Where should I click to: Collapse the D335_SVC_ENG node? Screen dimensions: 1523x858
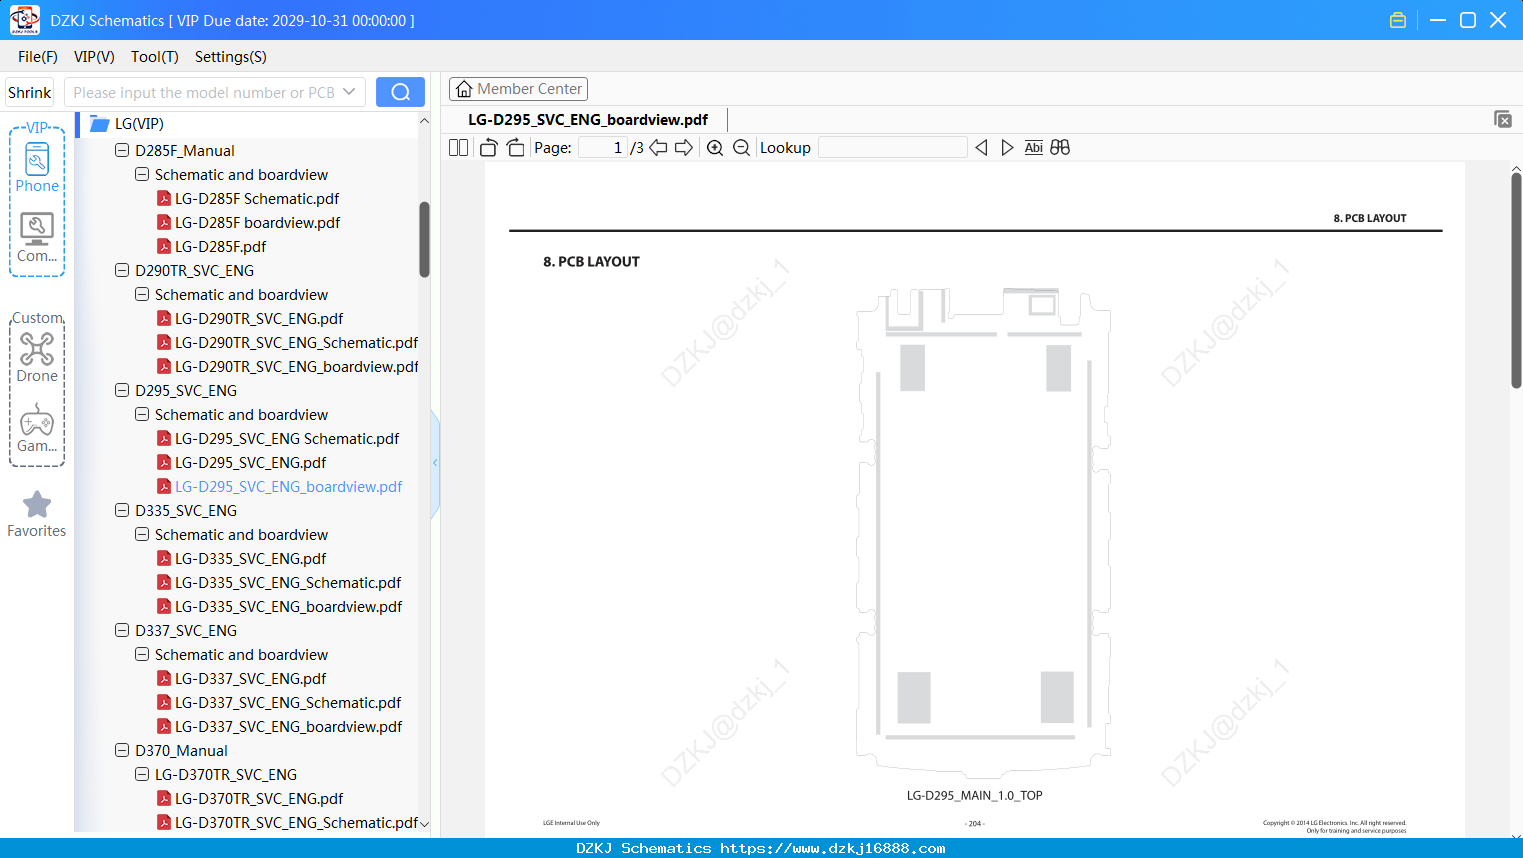coord(122,510)
